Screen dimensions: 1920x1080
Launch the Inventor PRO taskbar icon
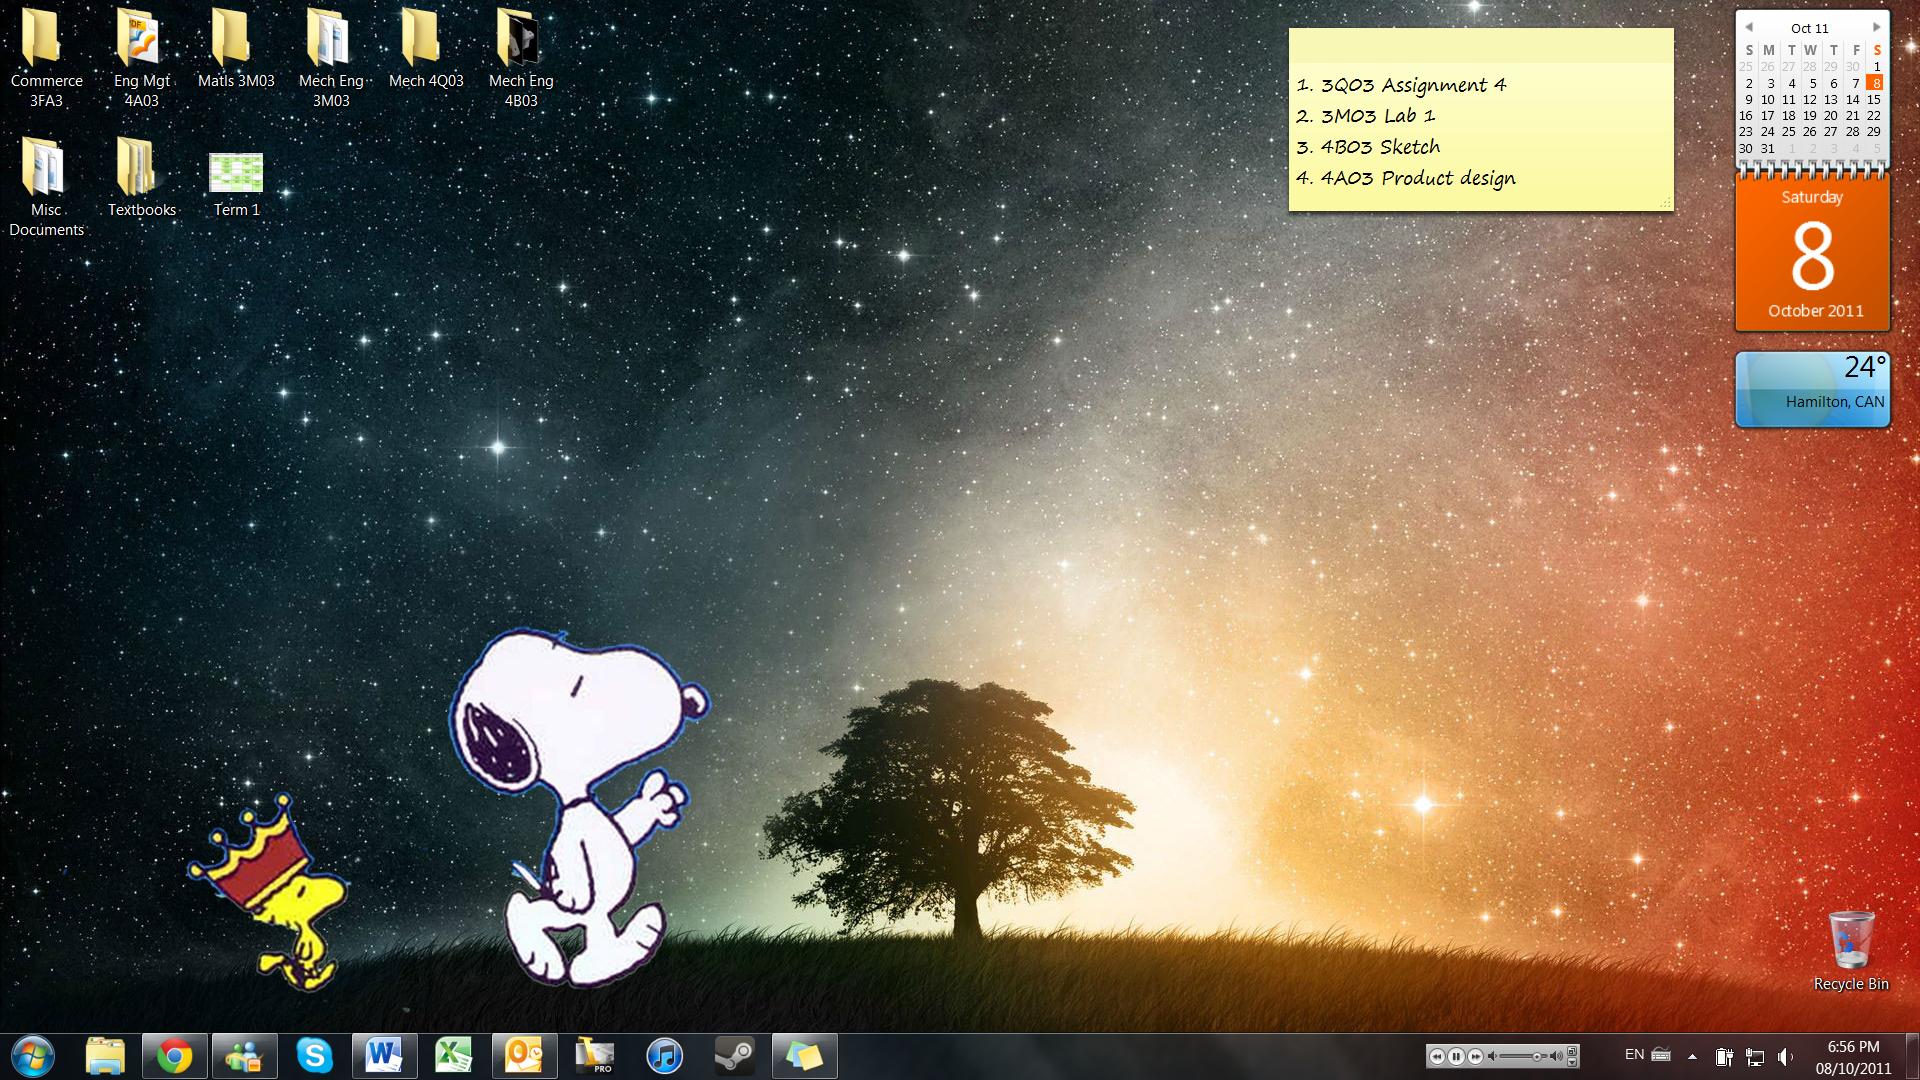coord(594,1056)
